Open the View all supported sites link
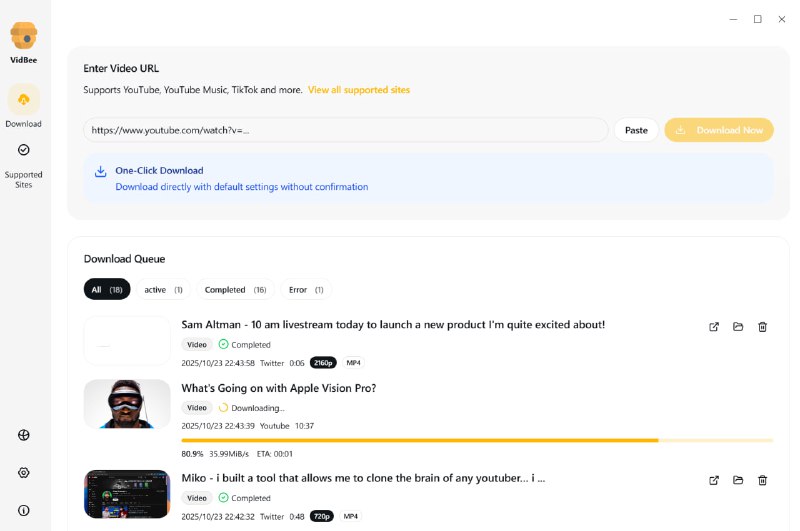Screen dimensions: 800x531 [x=358, y=90]
